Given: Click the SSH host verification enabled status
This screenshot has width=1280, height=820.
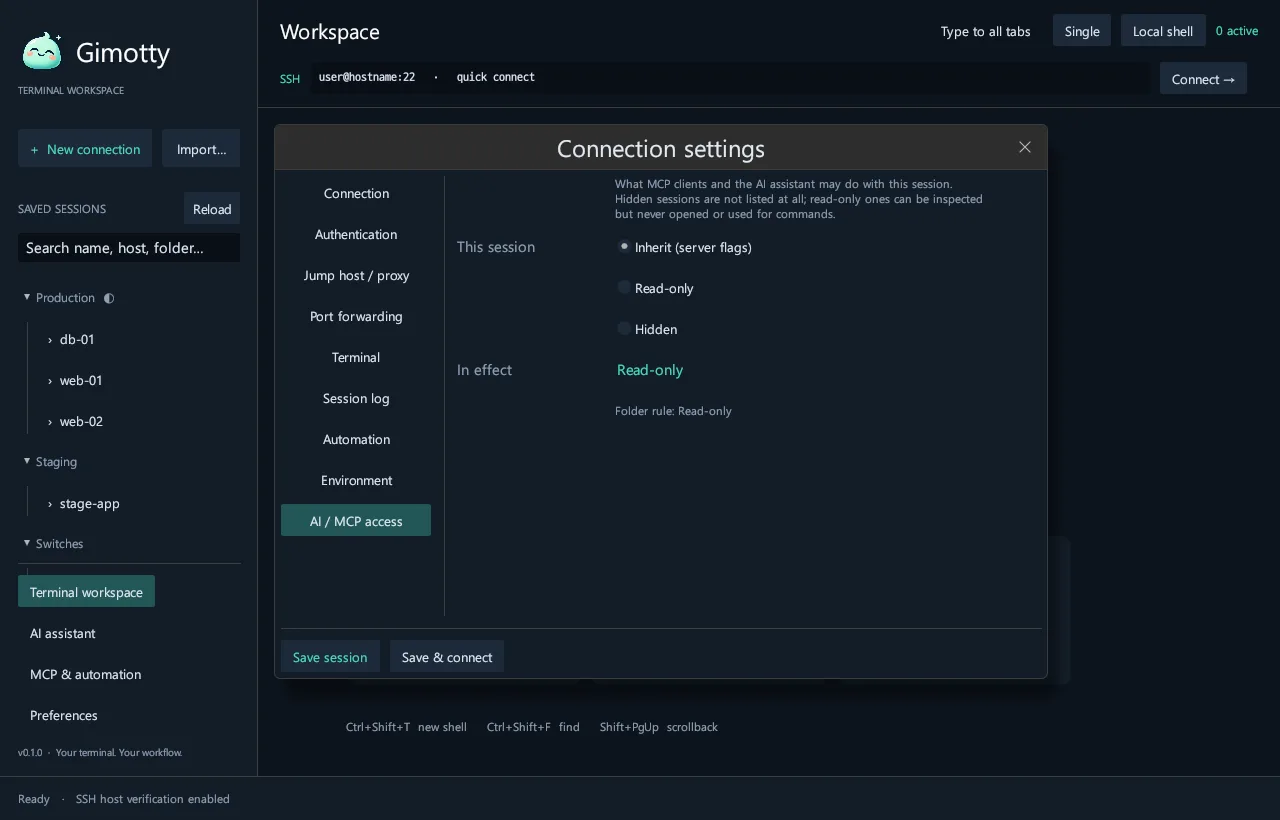Looking at the screenshot, I should 153,799.
